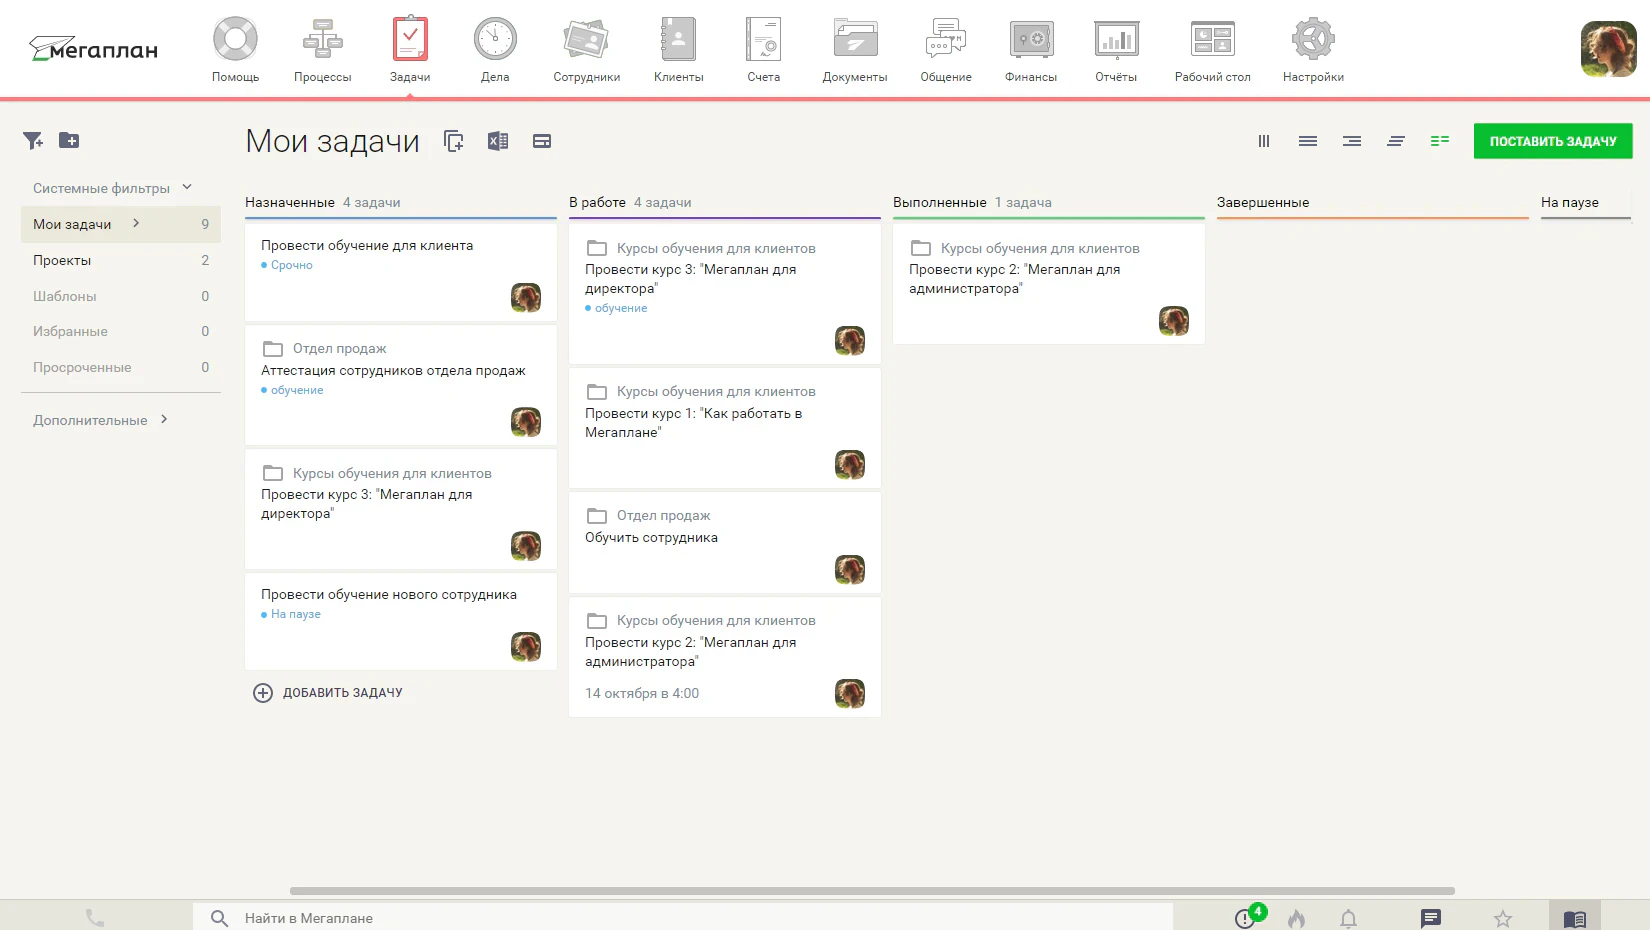
Task: Select Проекты filter
Action: [x=121, y=260]
